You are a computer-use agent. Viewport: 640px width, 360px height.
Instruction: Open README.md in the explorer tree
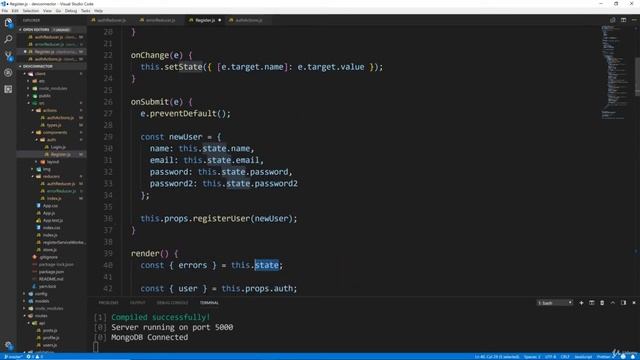click(51, 279)
